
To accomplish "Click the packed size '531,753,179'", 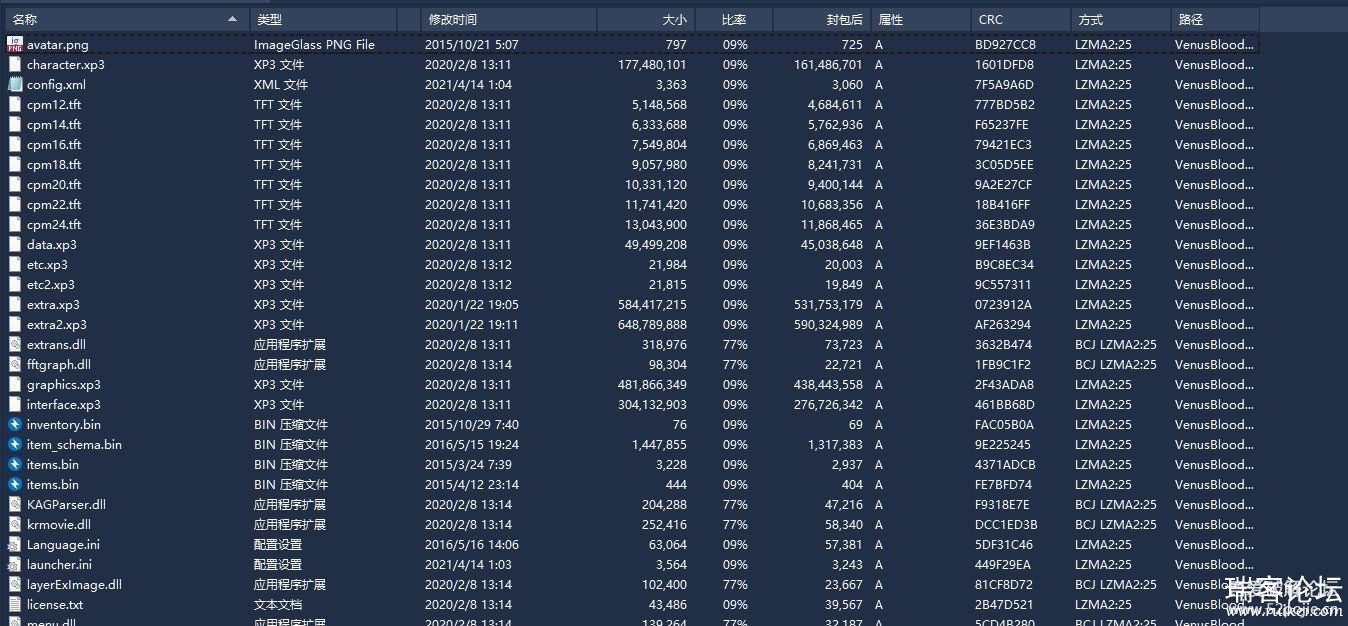I will click(827, 304).
